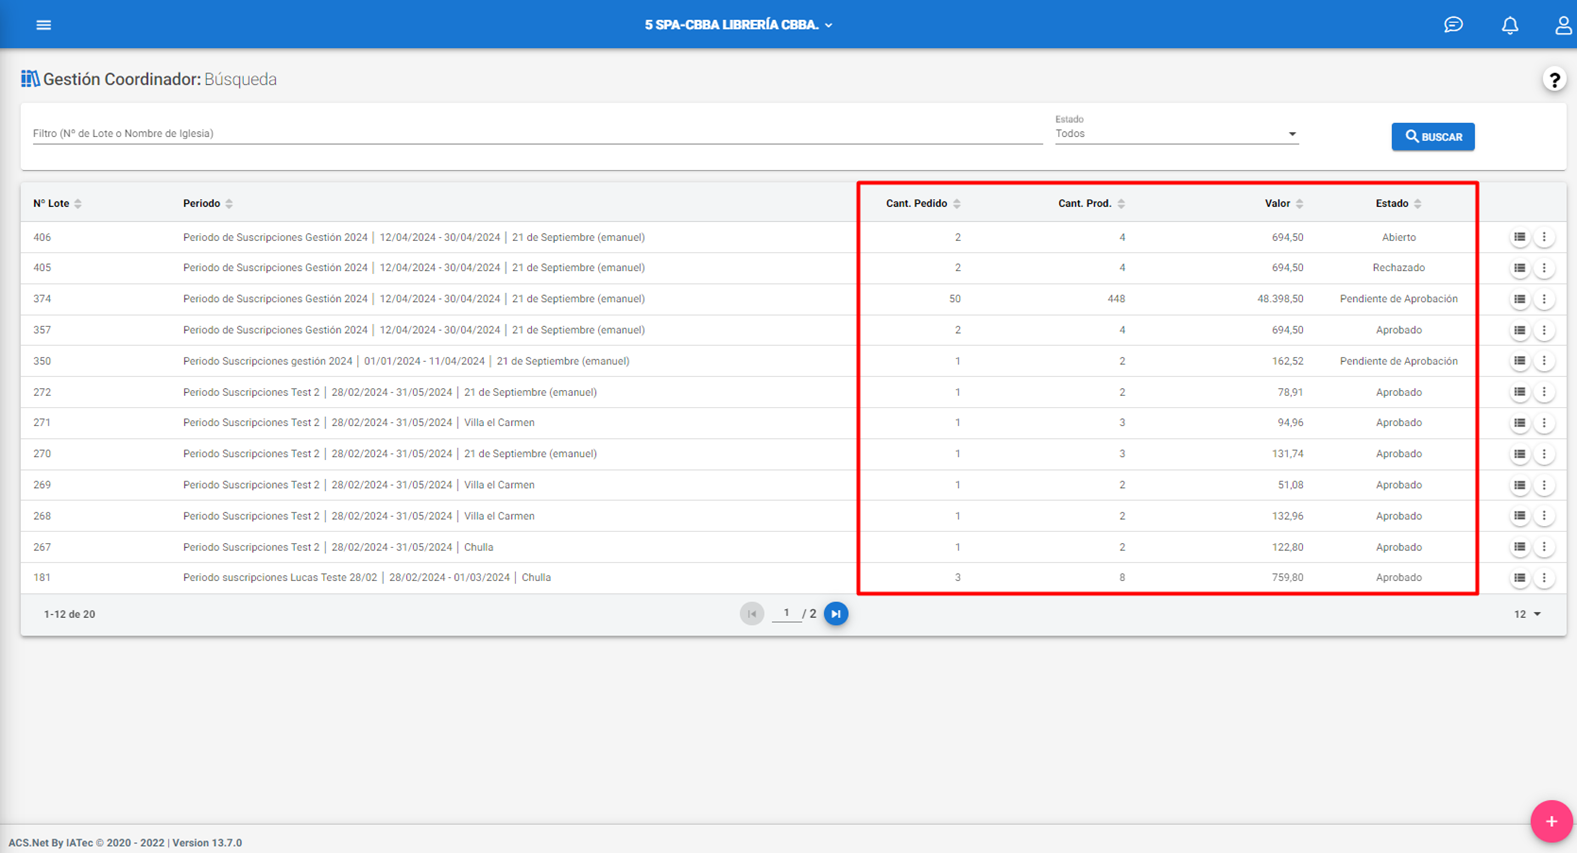Sort table by Nº Lote column
1577x853 pixels.
(57, 204)
